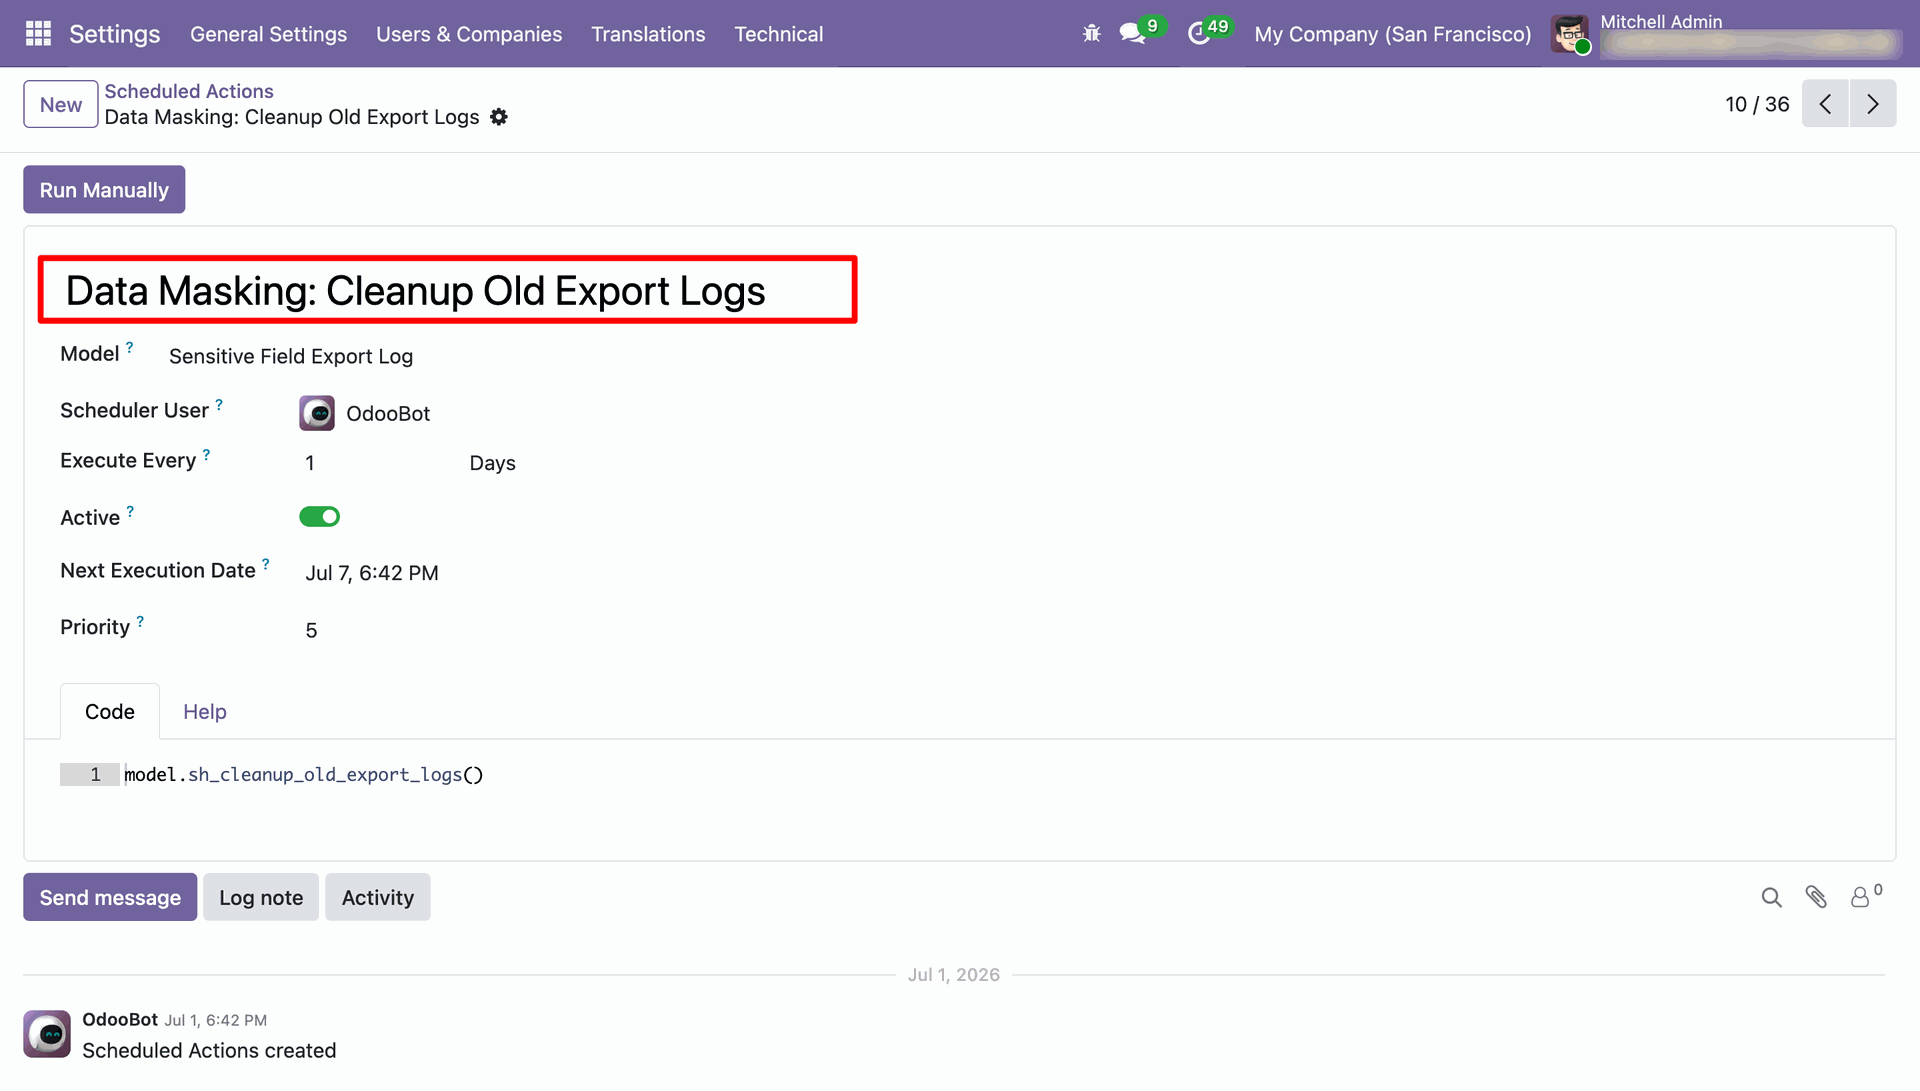Open the company switcher My Company (San Francisco)
Image resolution: width=1920 pixels, height=1091 pixels.
tap(1392, 34)
